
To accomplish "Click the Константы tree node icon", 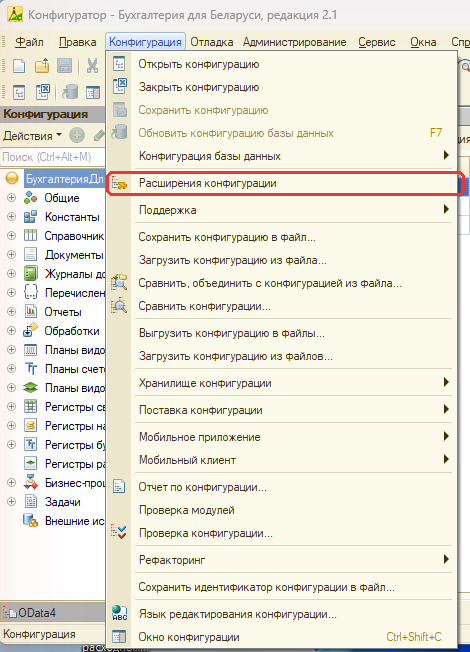I will click(30, 217).
